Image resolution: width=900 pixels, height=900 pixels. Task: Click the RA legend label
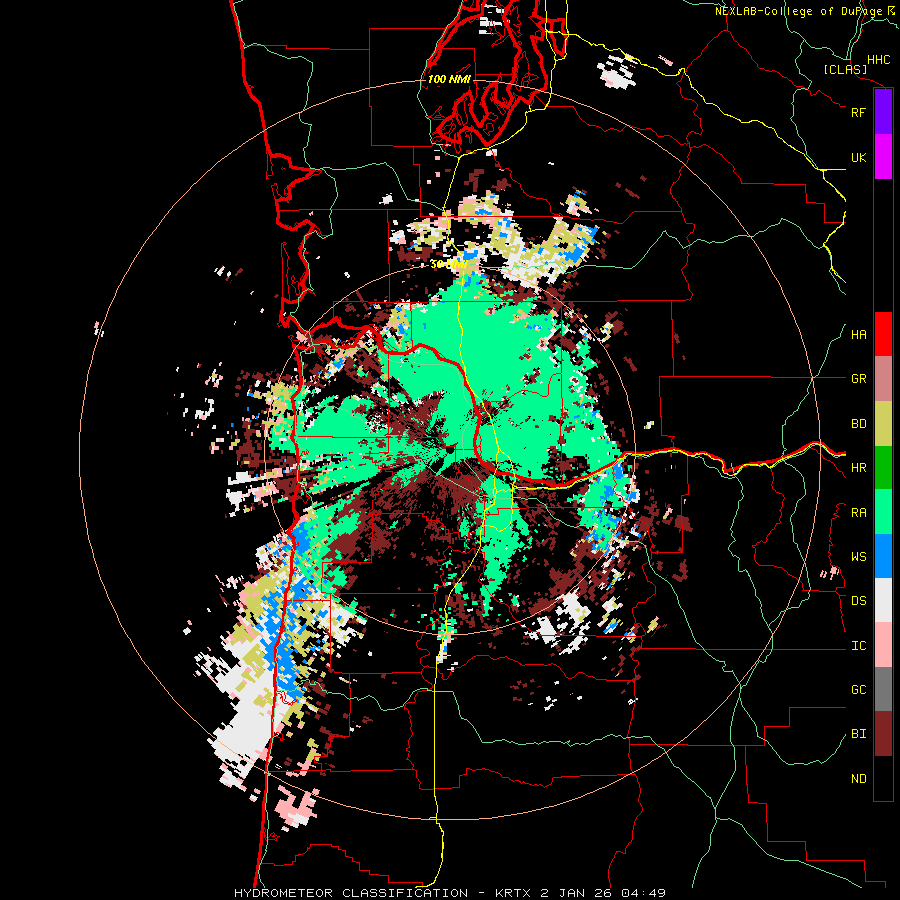coord(859,513)
